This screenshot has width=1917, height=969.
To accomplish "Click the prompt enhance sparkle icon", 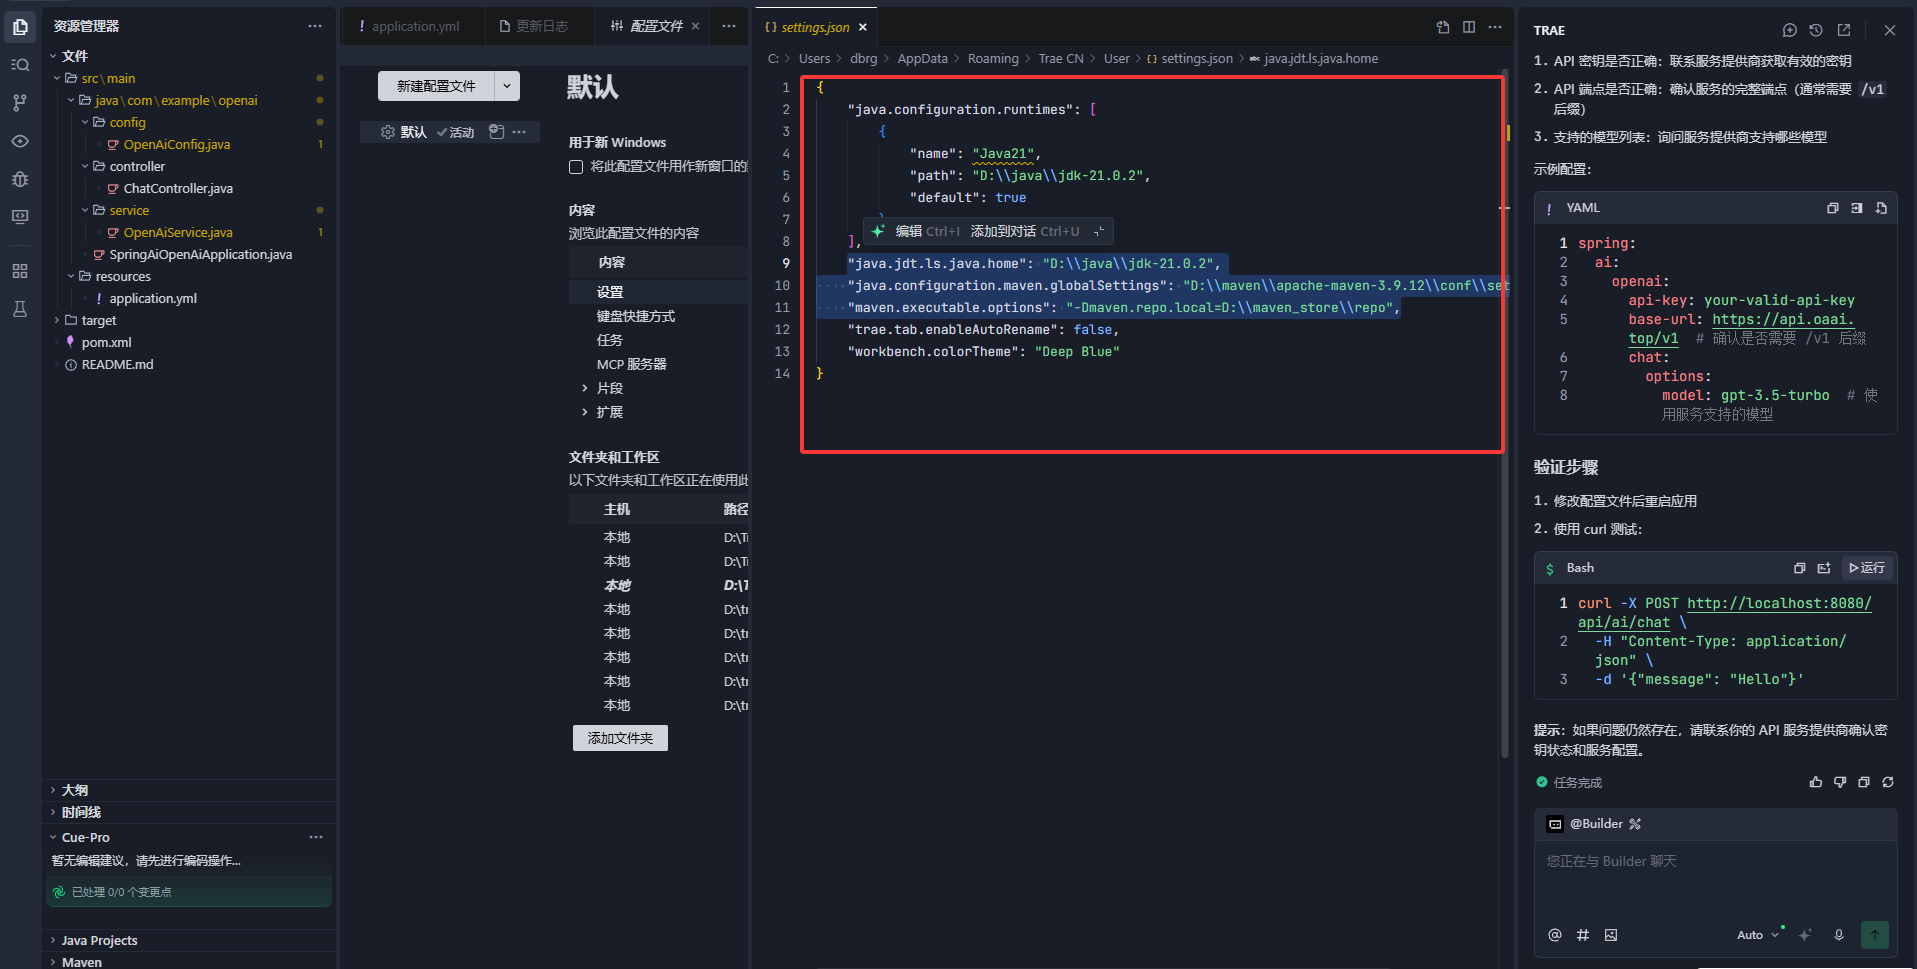I will (x=1805, y=935).
